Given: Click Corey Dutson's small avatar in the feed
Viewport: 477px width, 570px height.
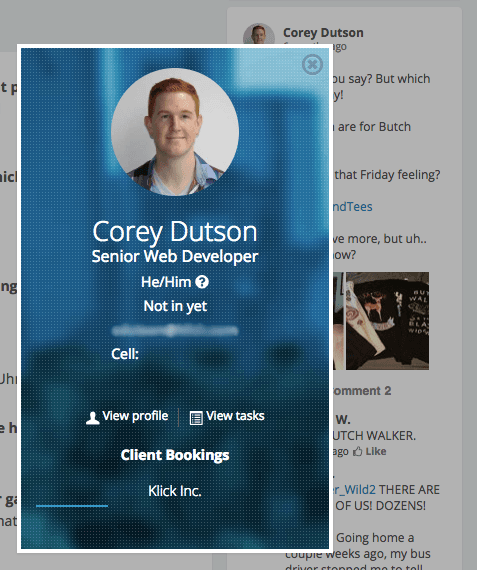Looking at the screenshot, I should click(x=259, y=34).
